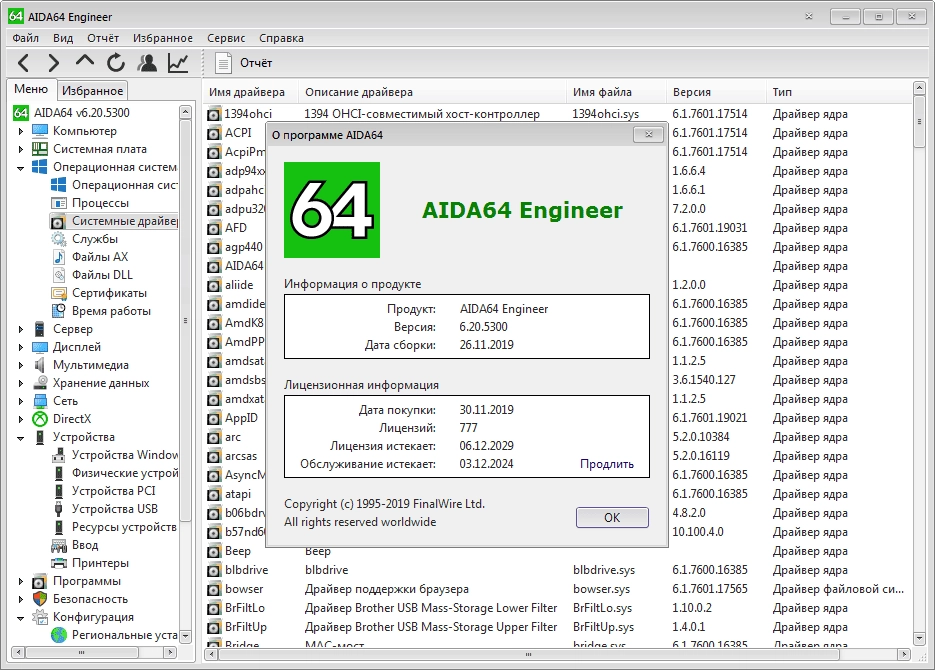
Task: Open the Отчёт menu in the menu bar
Action: [x=103, y=38]
